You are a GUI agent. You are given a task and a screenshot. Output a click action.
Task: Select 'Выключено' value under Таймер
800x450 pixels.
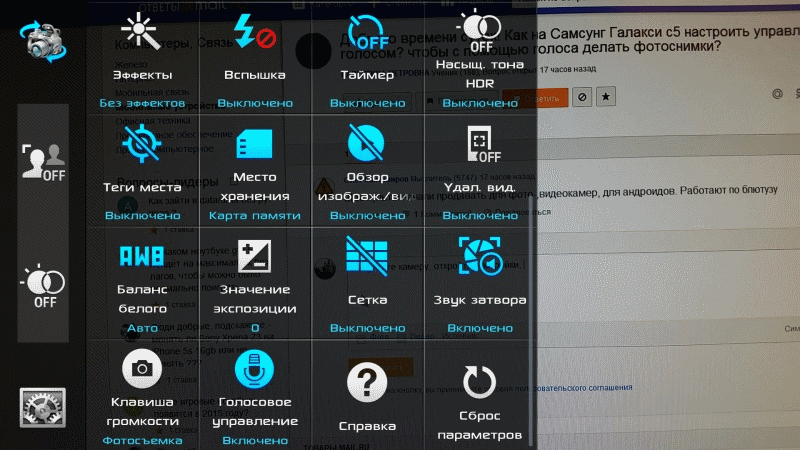[367, 103]
